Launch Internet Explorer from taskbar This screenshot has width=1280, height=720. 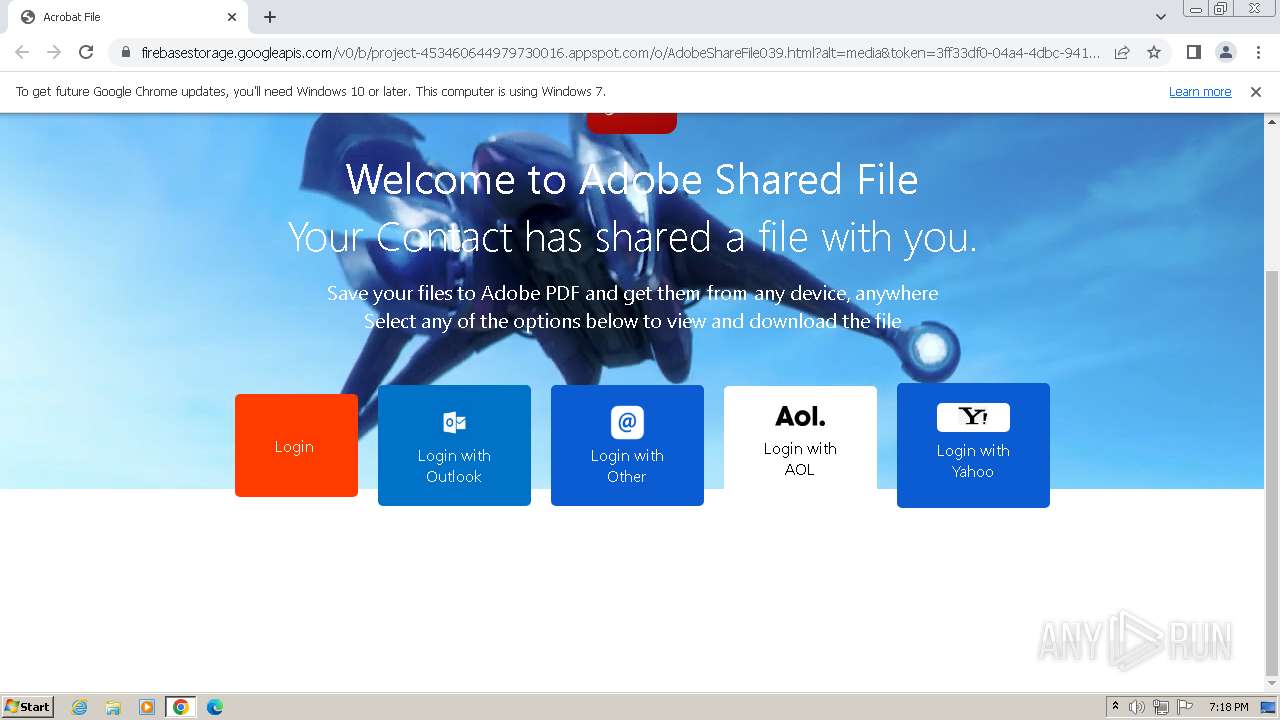79,707
